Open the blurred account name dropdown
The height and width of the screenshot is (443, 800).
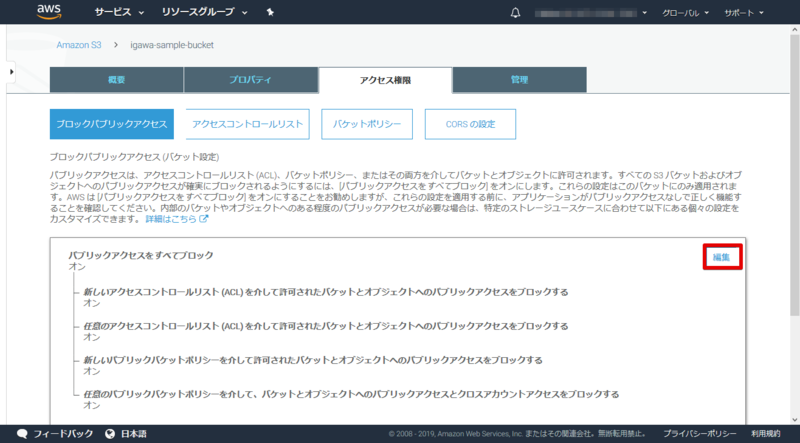click(591, 13)
